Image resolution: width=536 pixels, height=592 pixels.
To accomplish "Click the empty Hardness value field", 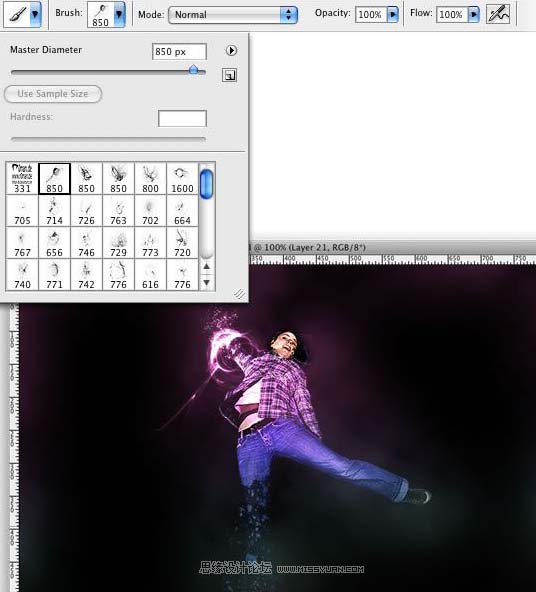I will 182,119.
